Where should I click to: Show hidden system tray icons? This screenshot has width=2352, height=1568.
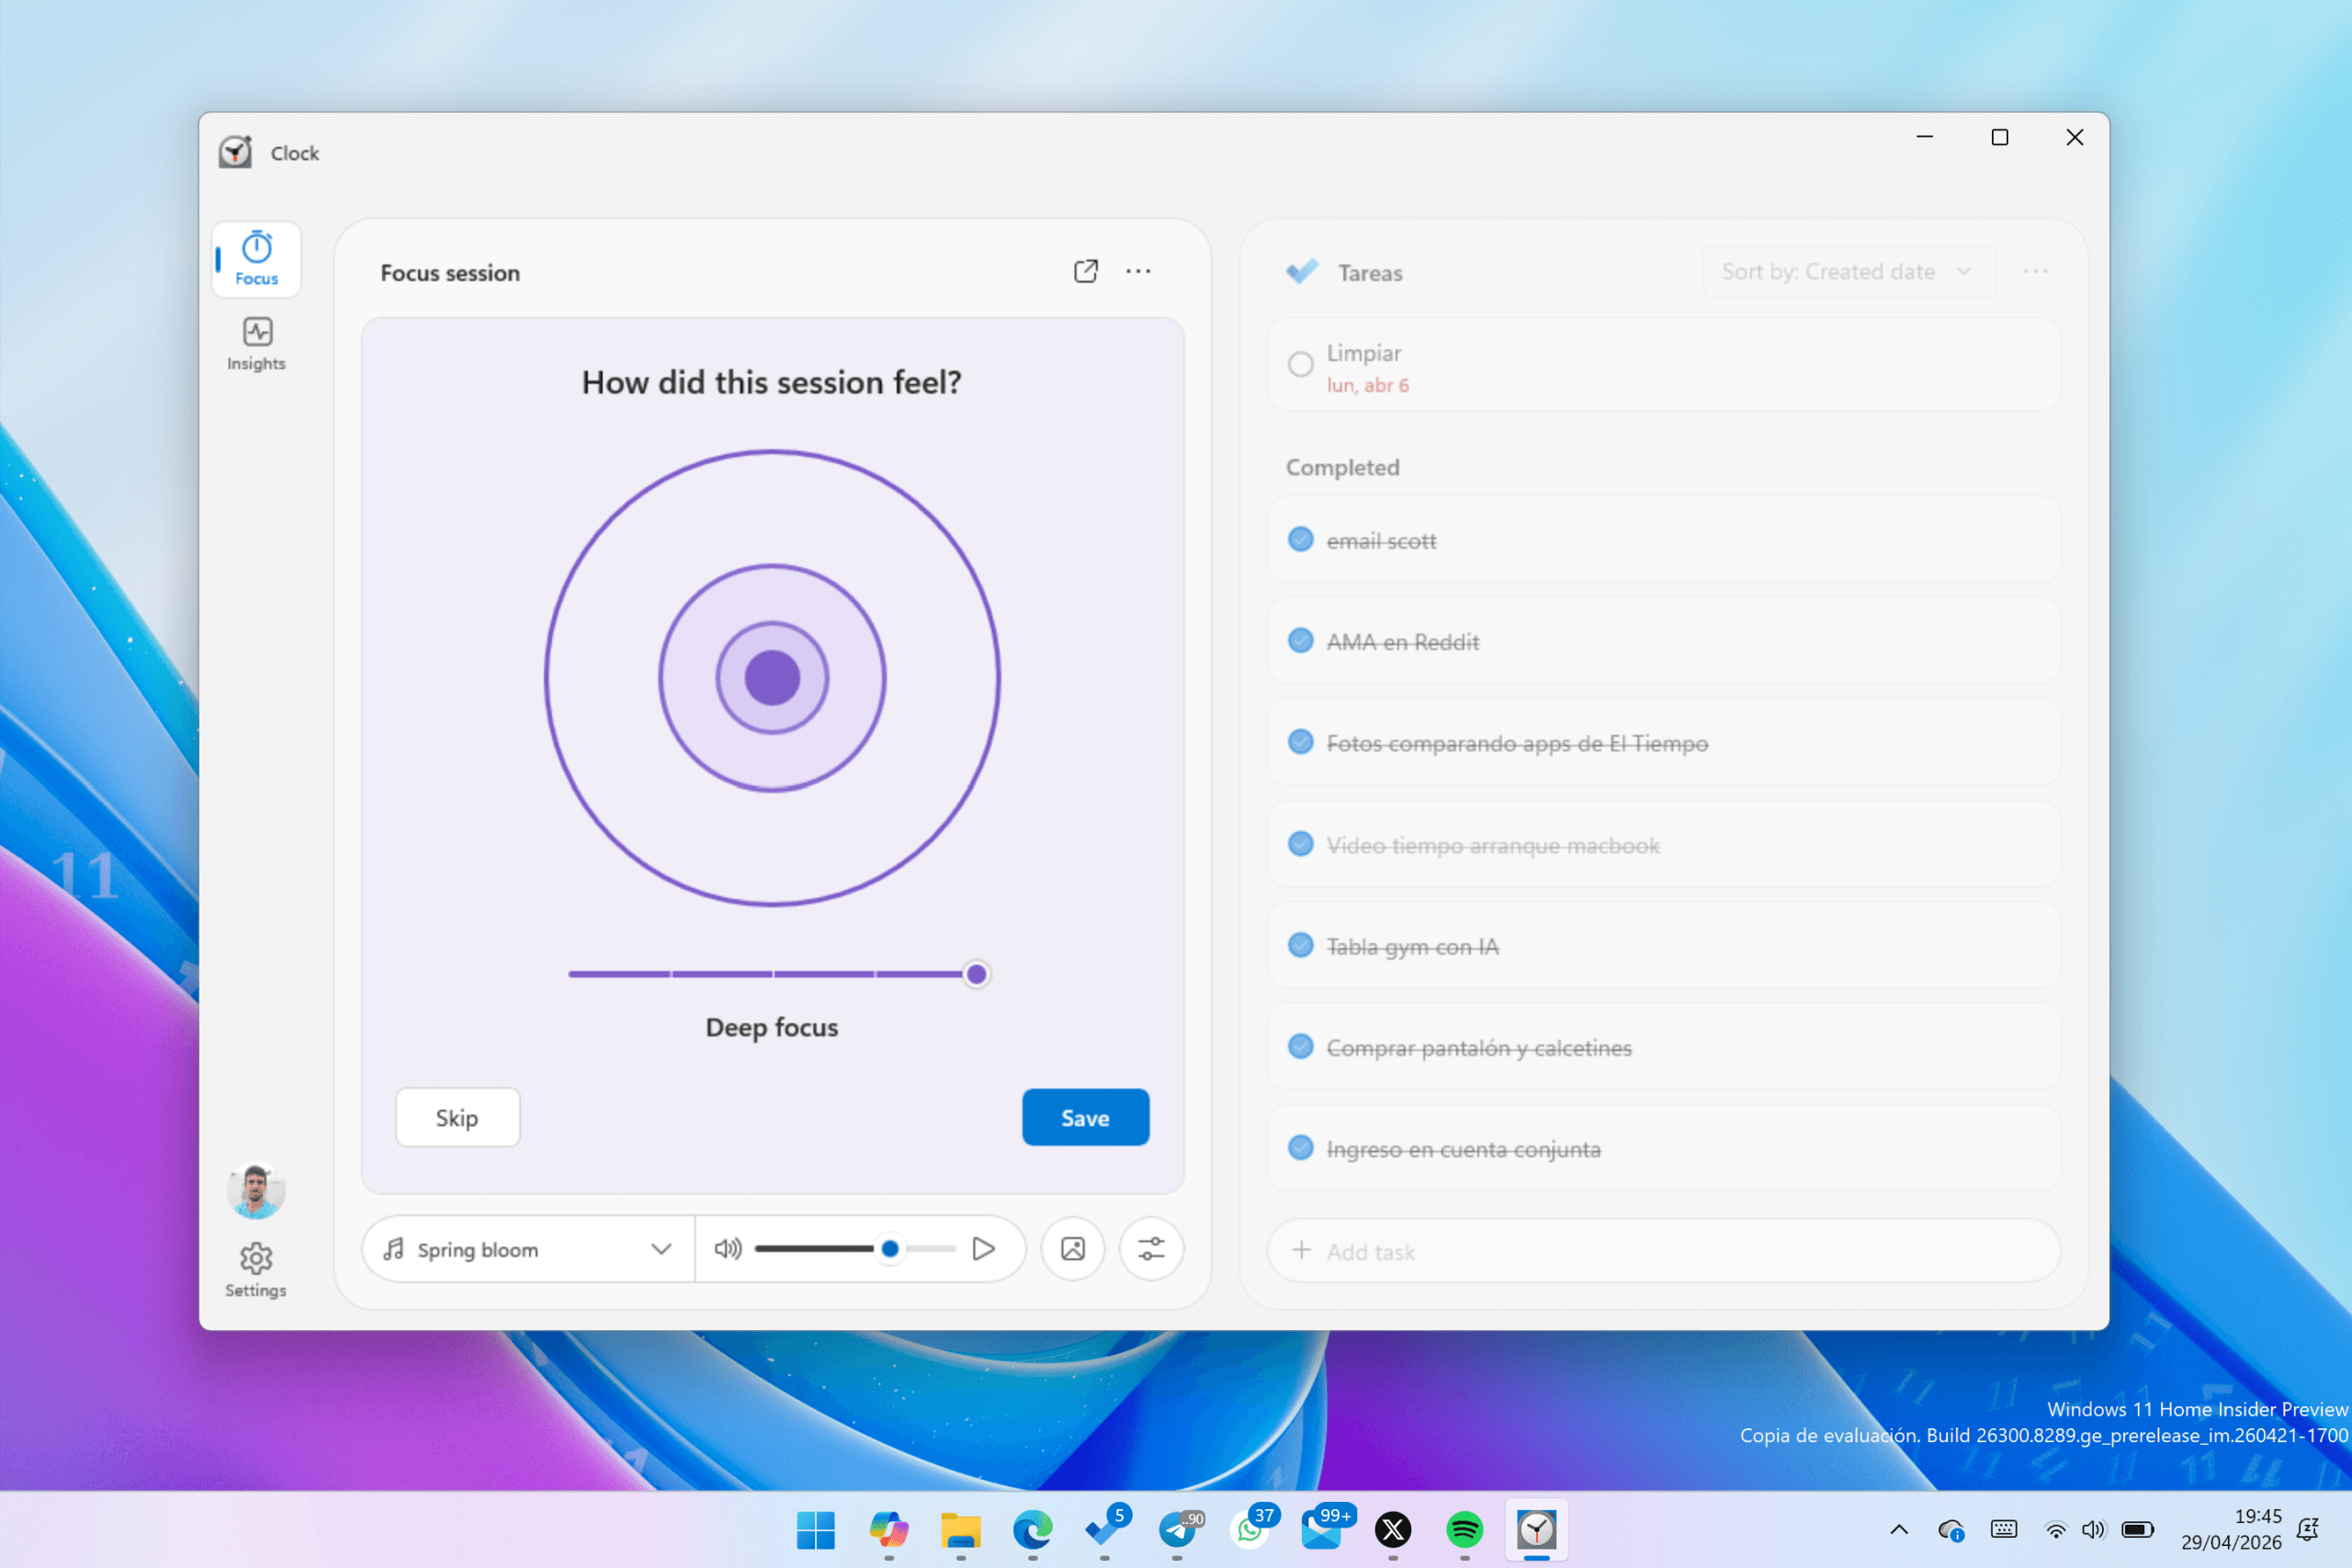coord(1898,1529)
